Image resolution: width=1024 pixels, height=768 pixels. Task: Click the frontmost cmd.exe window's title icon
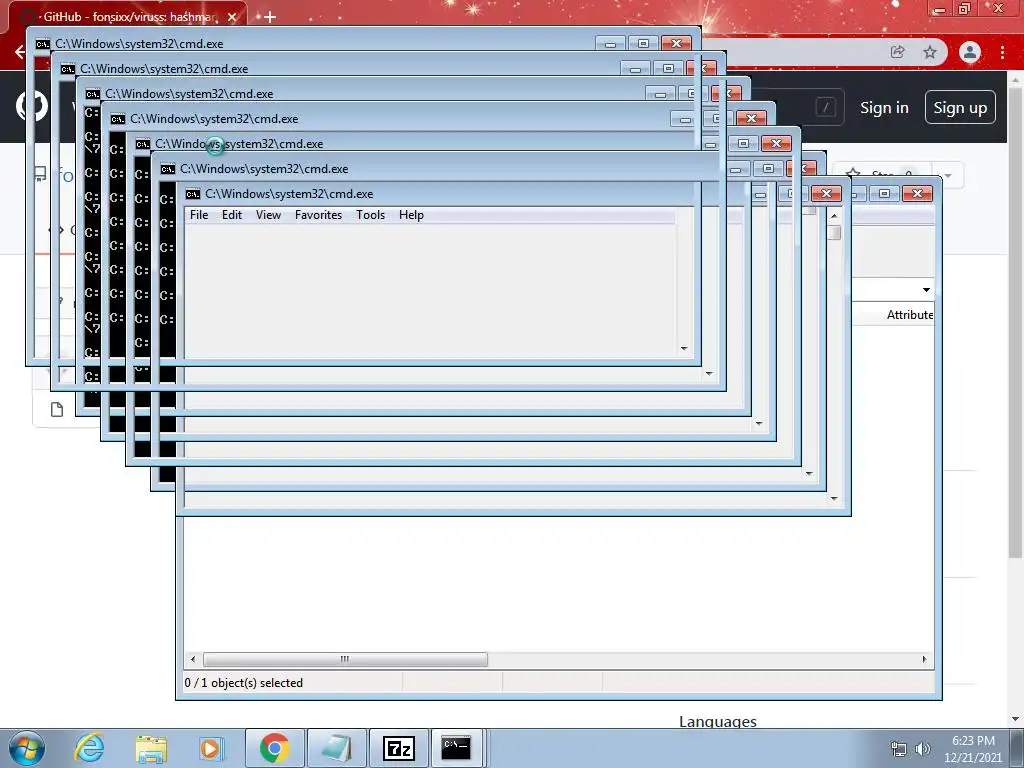pyautogui.click(x=192, y=194)
